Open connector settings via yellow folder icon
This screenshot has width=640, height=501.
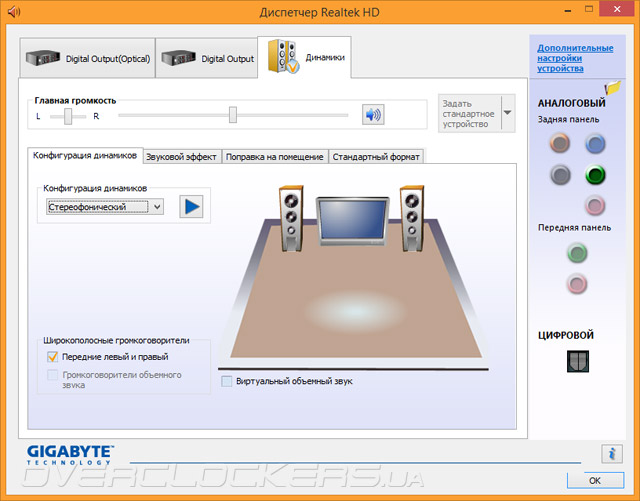(x=613, y=88)
